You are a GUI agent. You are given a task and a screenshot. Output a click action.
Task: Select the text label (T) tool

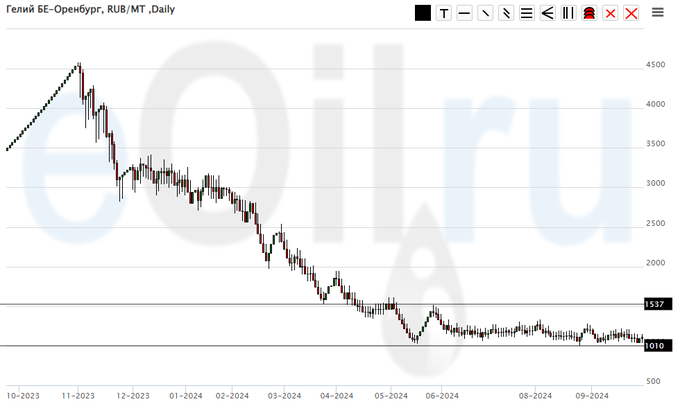click(444, 13)
